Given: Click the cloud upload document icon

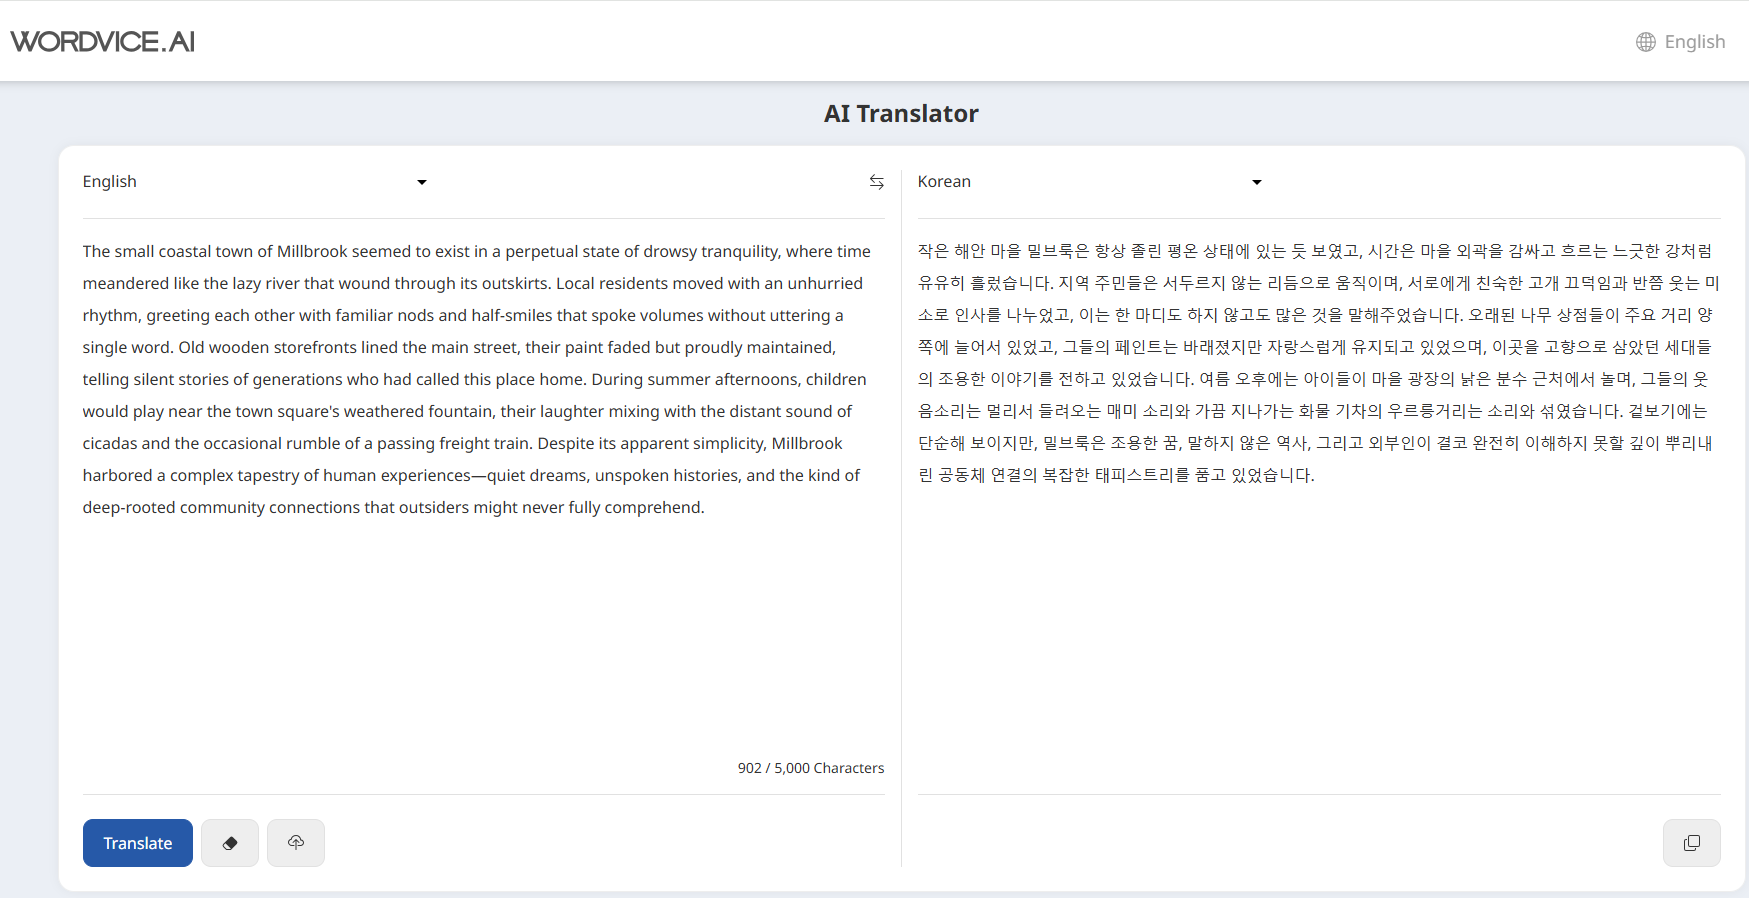Looking at the screenshot, I should click(296, 843).
